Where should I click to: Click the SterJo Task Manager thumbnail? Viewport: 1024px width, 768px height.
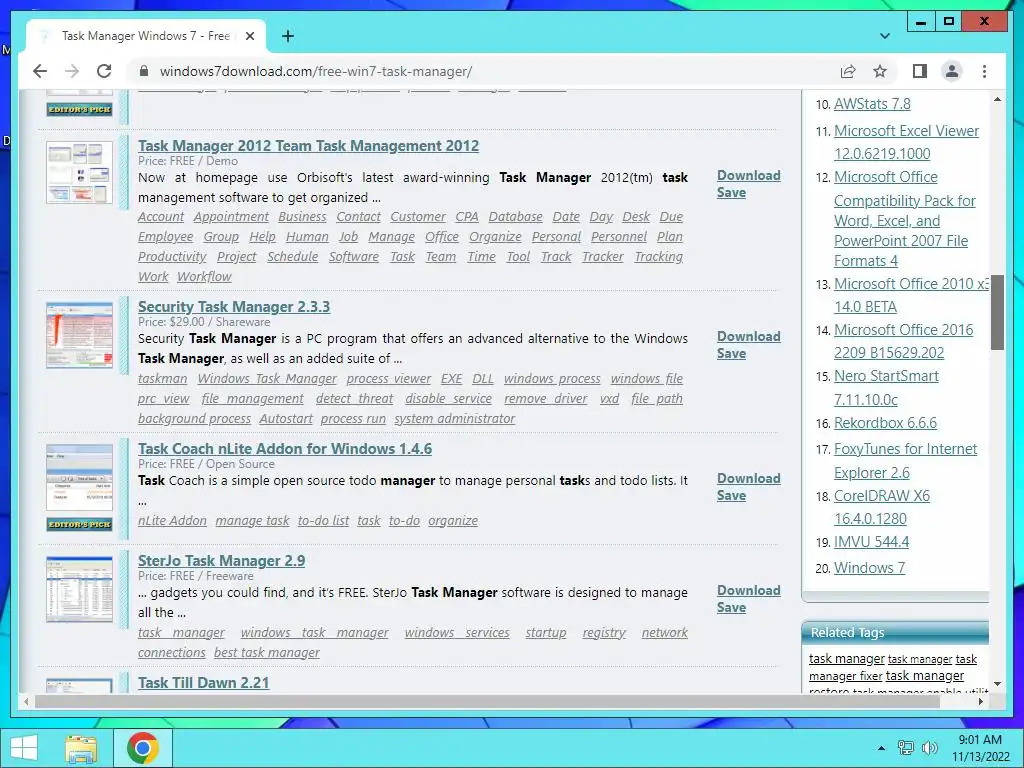point(79,589)
